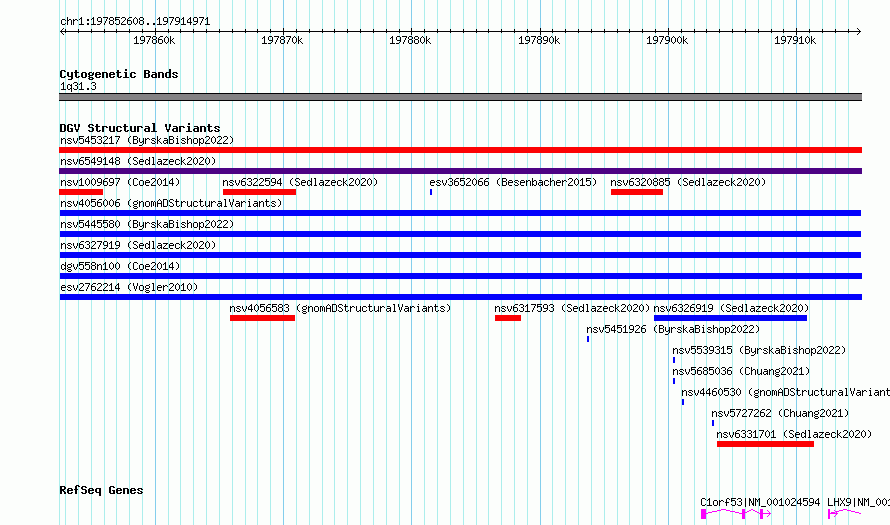890x525 pixels.
Task: Click the nsv5453217 (ByrskaBishop2022) variant label
Action: pyautogui.click(x=147, y=140)
